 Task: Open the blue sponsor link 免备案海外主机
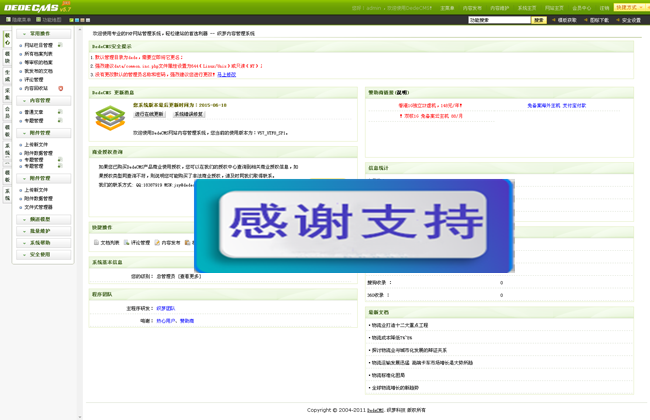click(543, 106)
